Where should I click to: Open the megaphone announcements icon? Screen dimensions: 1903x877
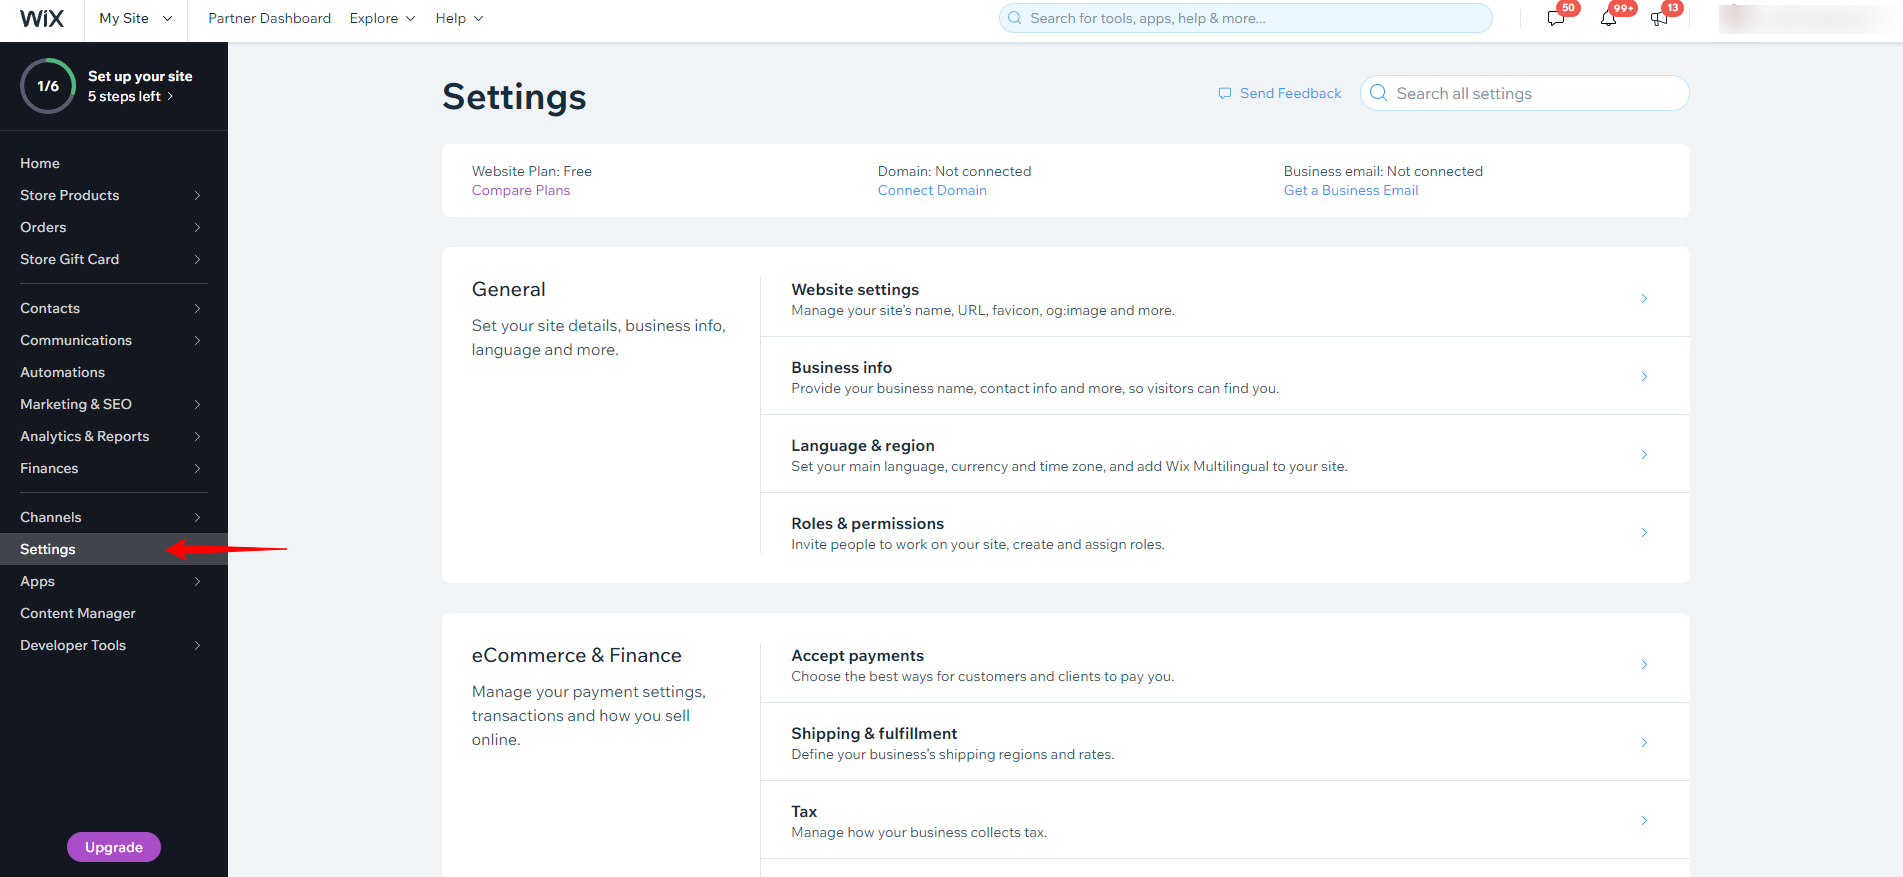1660,18
